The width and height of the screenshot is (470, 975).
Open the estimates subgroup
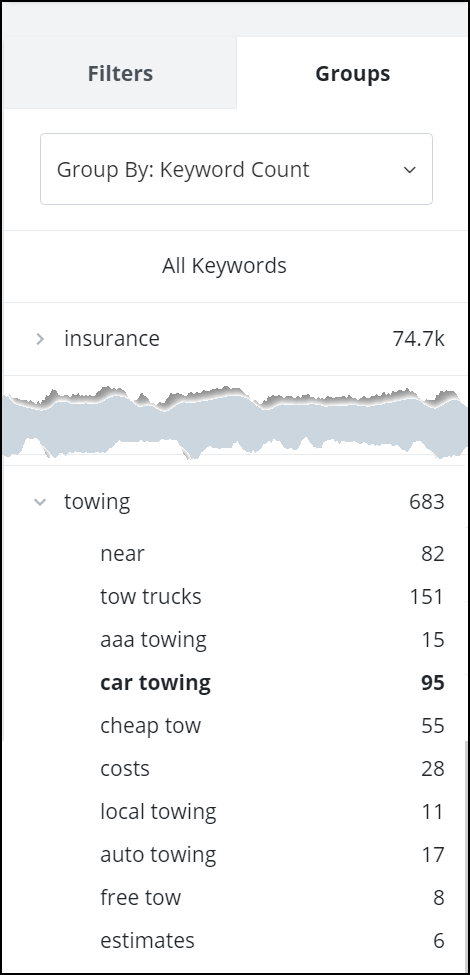tap(272, 940)
